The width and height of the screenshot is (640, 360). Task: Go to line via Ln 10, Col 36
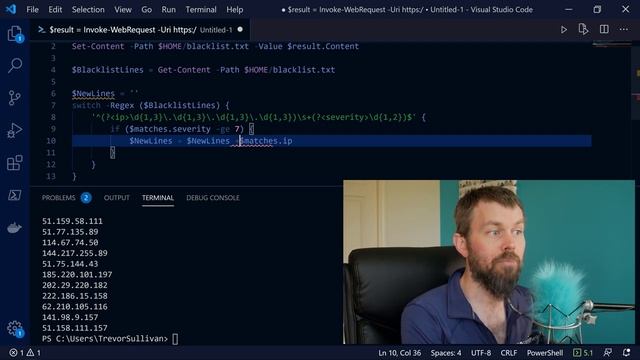(x=400, y=353)
